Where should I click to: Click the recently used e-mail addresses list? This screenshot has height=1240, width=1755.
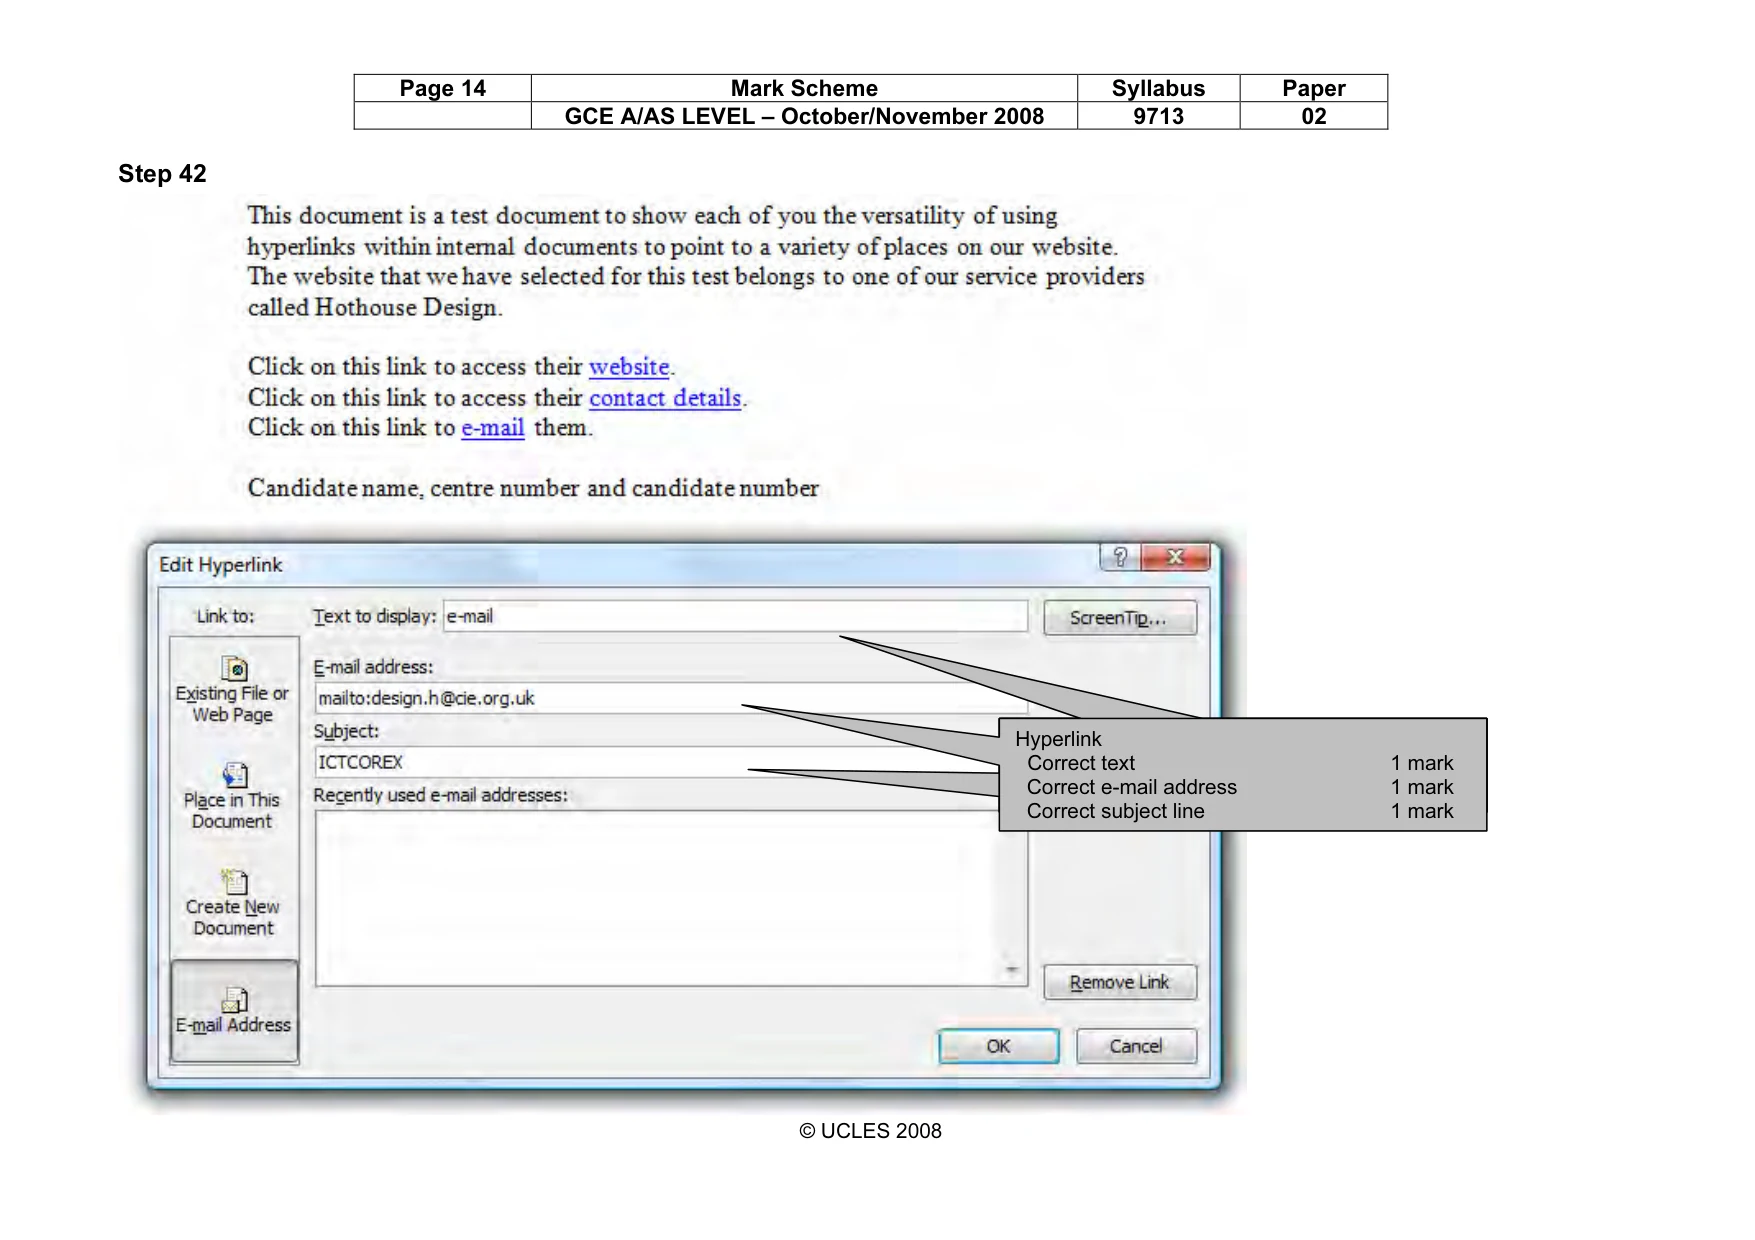(671, 898)
